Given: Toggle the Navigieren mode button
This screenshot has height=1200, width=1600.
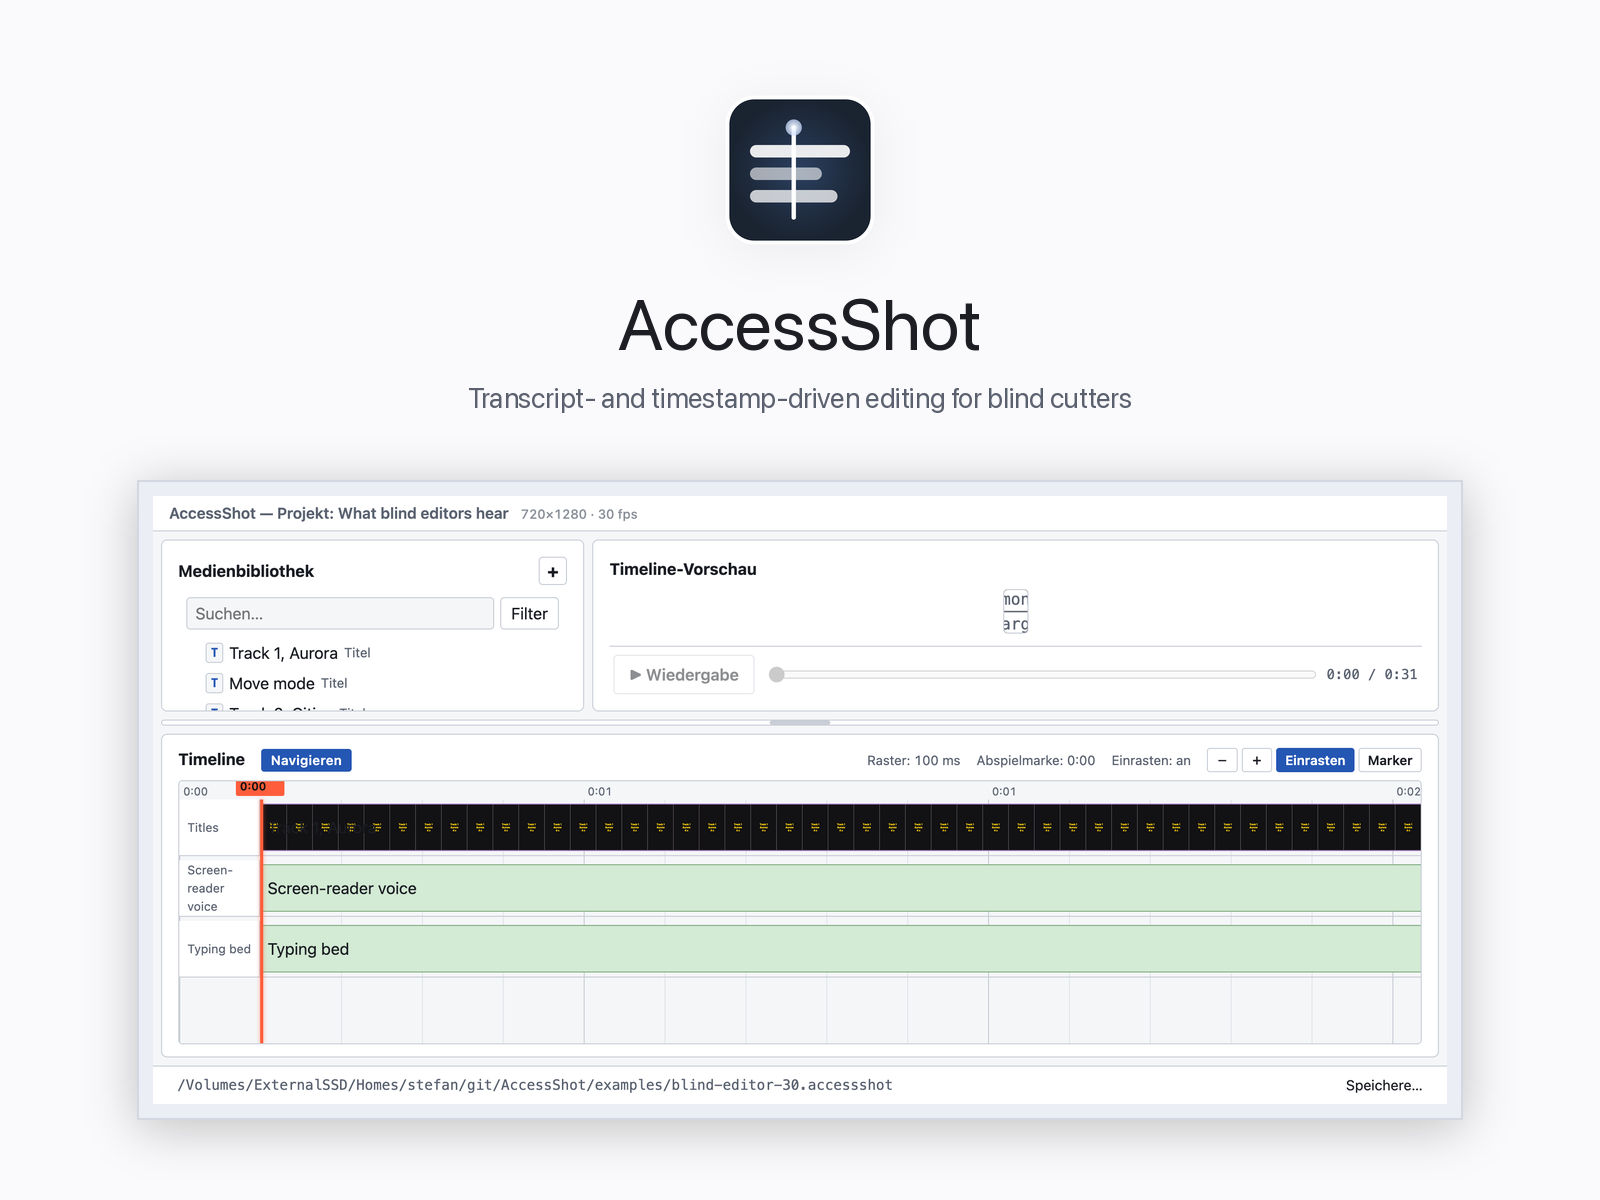Looking at the screenshot, I should pos(306,761).
